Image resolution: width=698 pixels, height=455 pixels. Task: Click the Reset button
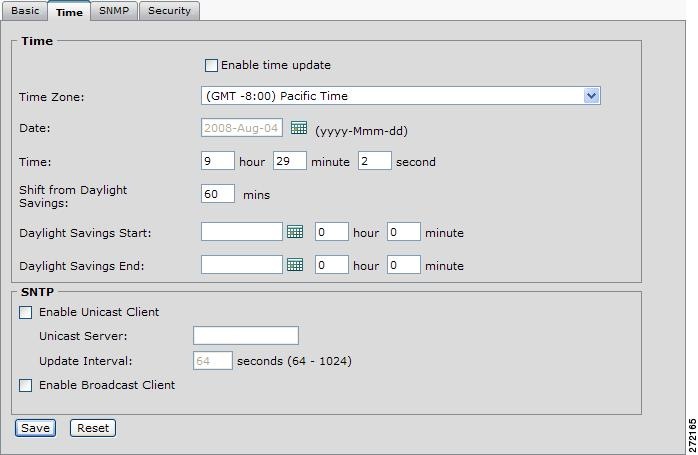pyautogui.click(x=93, y=428)
